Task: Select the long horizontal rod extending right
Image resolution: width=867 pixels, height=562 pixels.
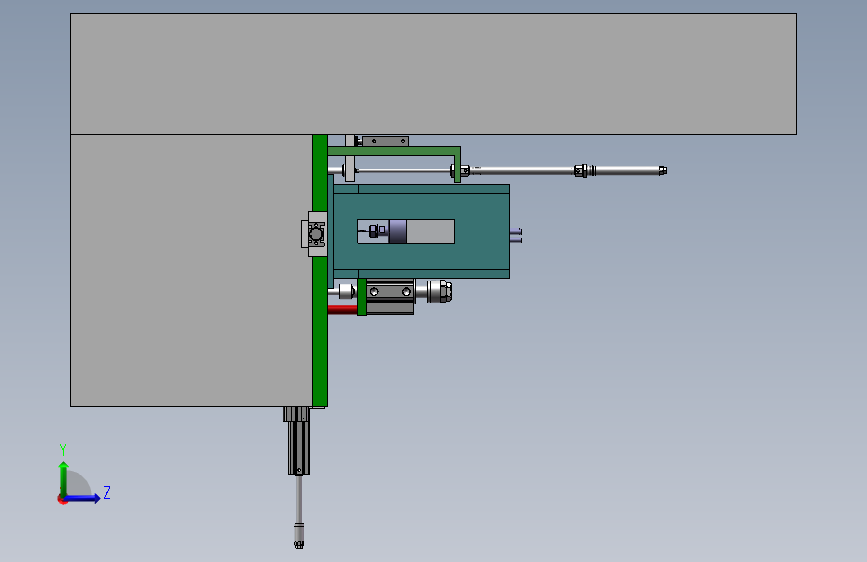Action: click(x=564, y=170)
